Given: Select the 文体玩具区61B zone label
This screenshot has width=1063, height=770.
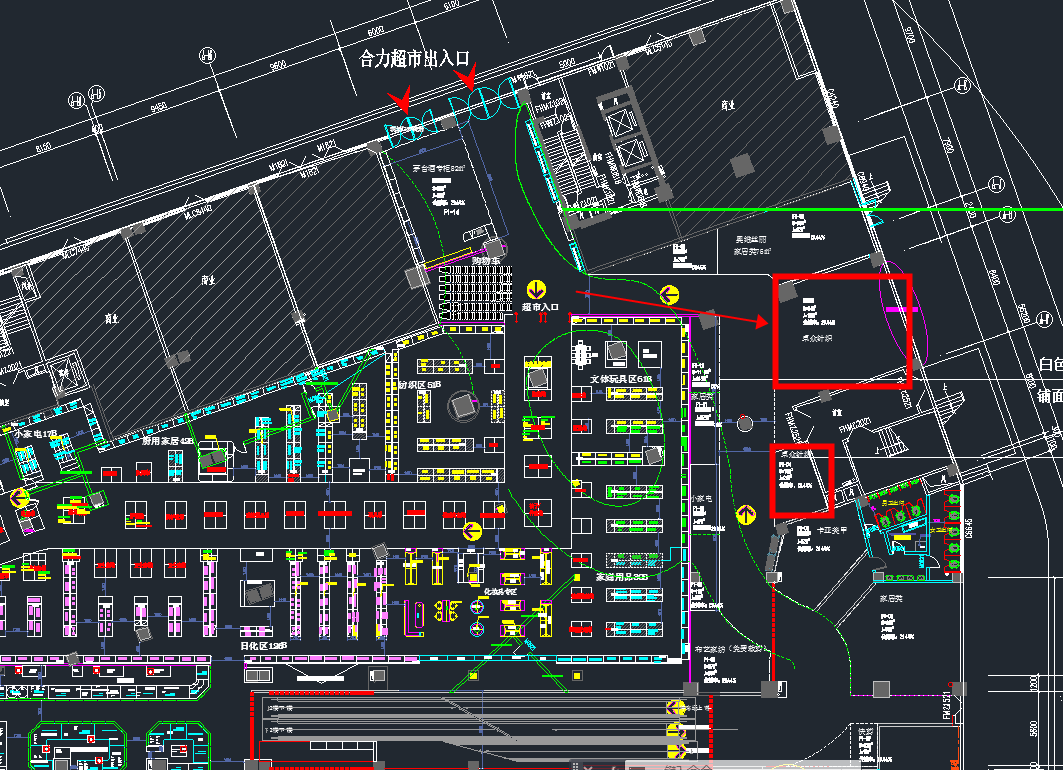Looking at the screenshot, I should (620, 379).
